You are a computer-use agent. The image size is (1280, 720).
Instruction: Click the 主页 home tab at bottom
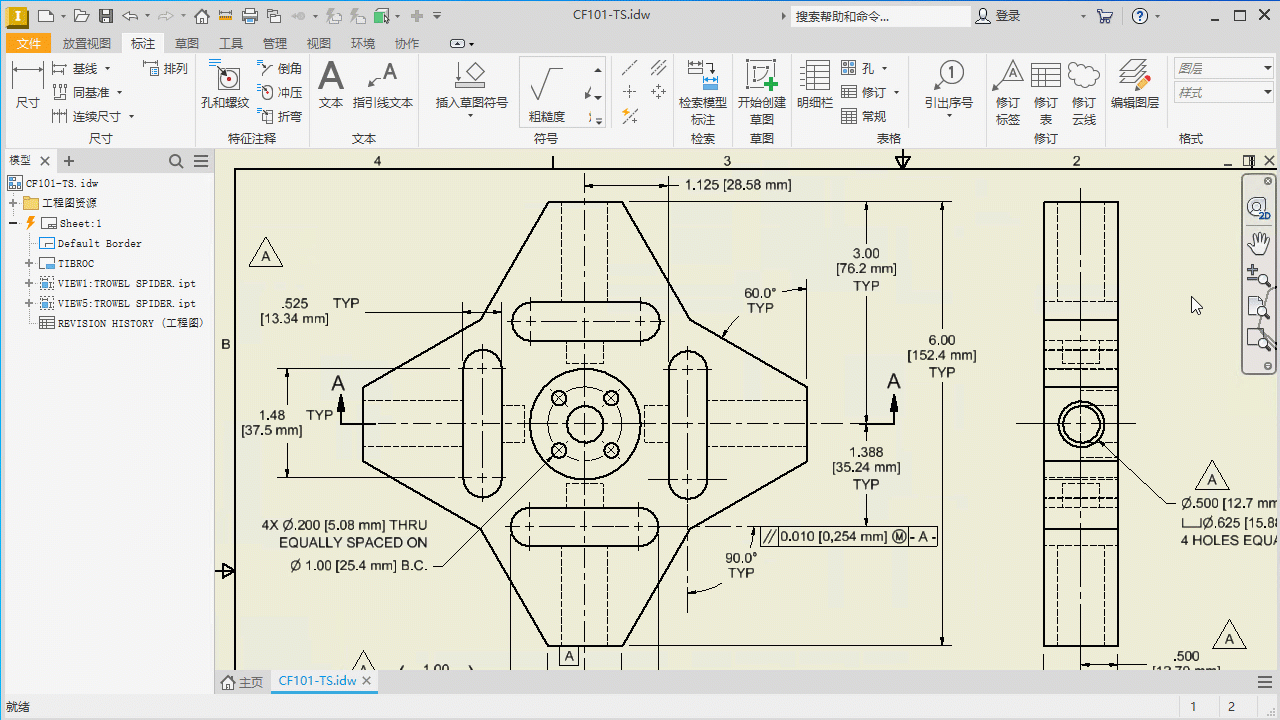(243, 681)
